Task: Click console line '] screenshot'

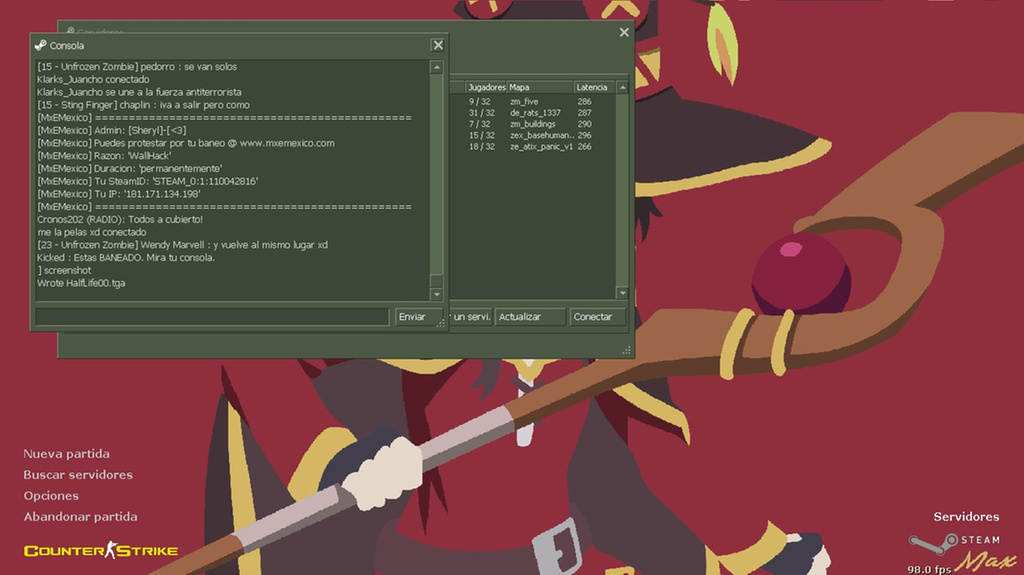Action: coord(63,271)
